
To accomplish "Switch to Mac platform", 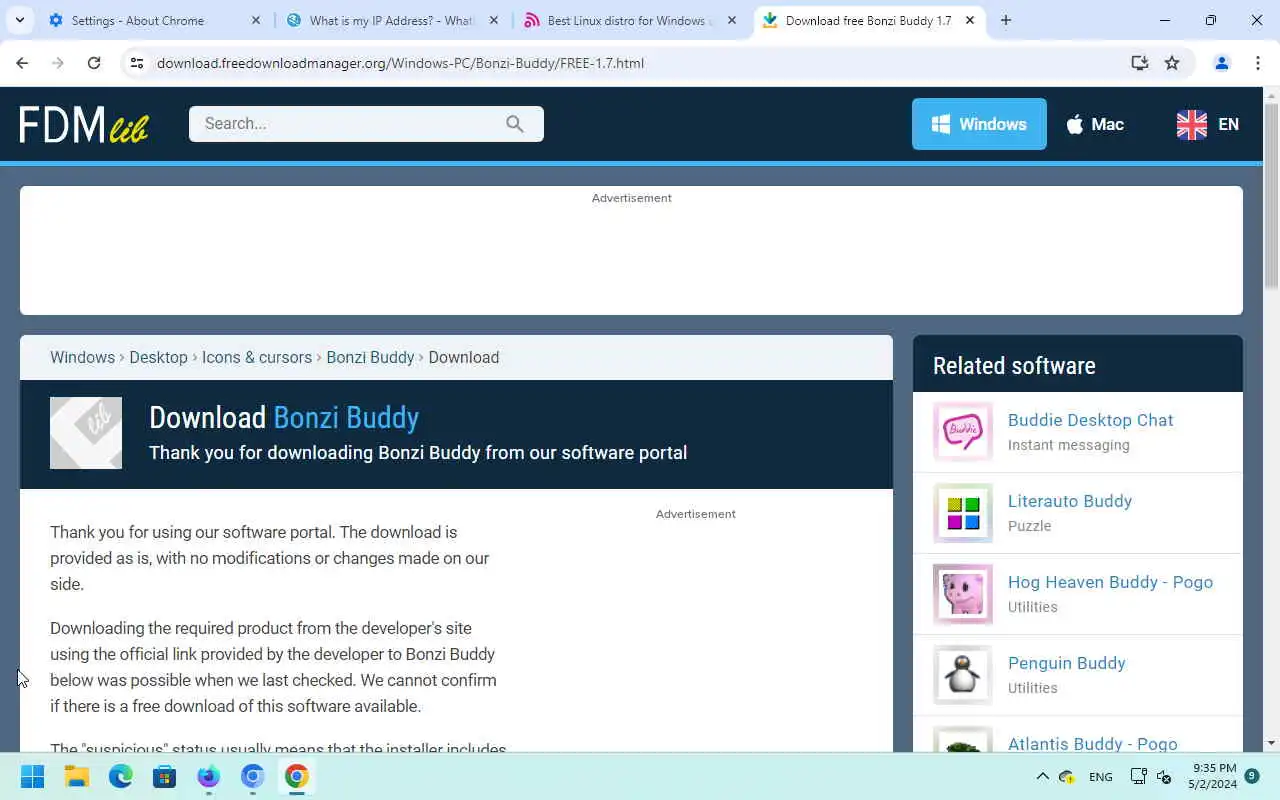I will 1095,124.
